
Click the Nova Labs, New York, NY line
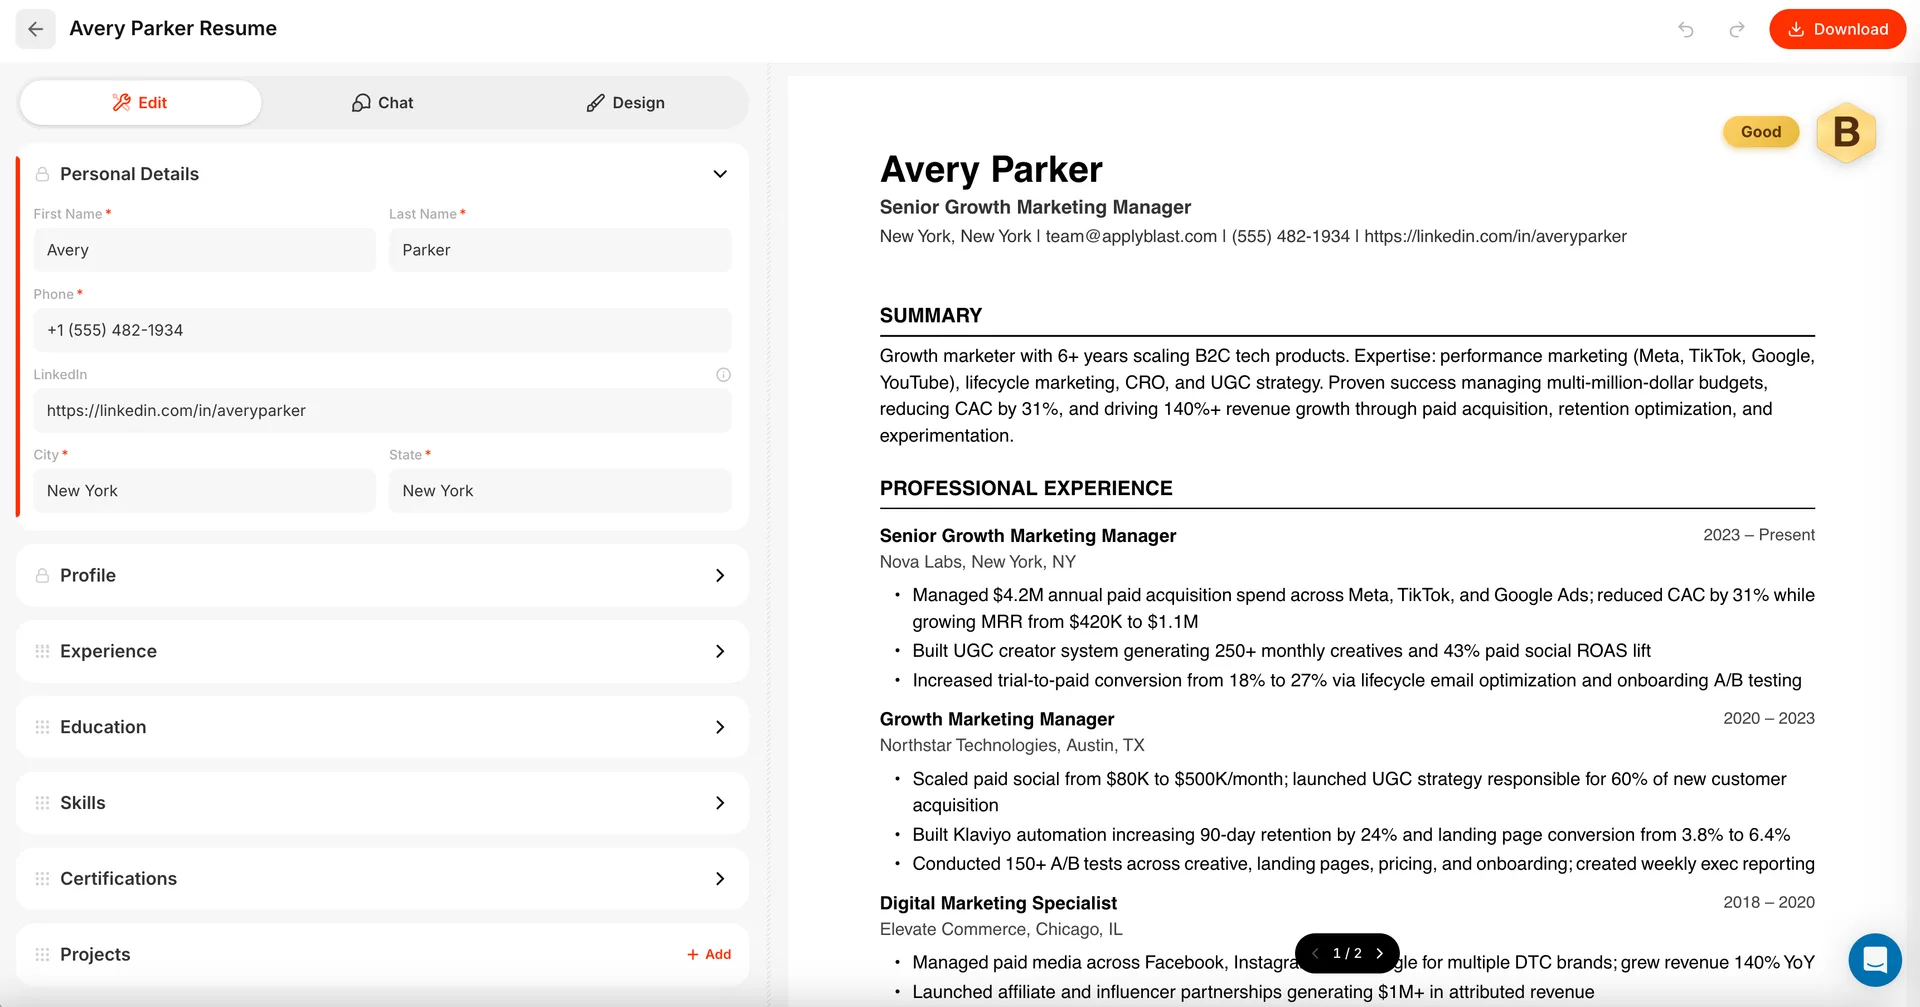click(978, 562)
